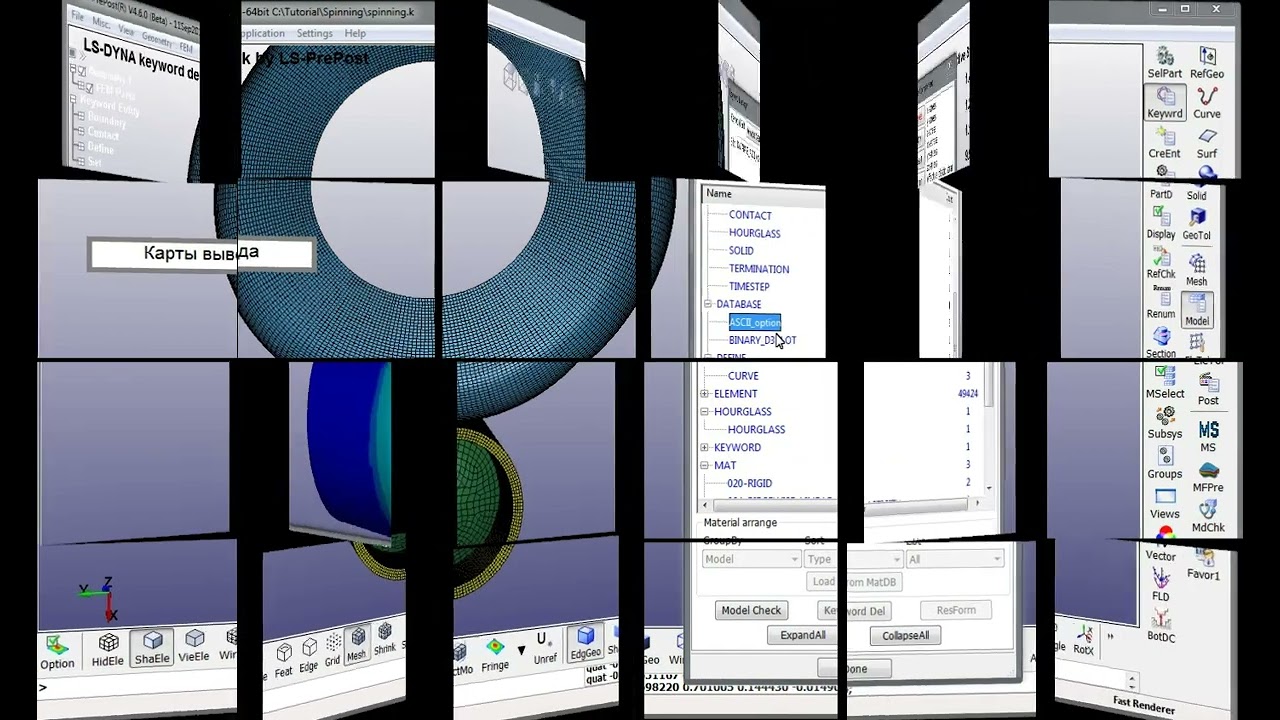The image size is (1280, 720).
Task: Click the CollapseAll button
Action: 905,635
